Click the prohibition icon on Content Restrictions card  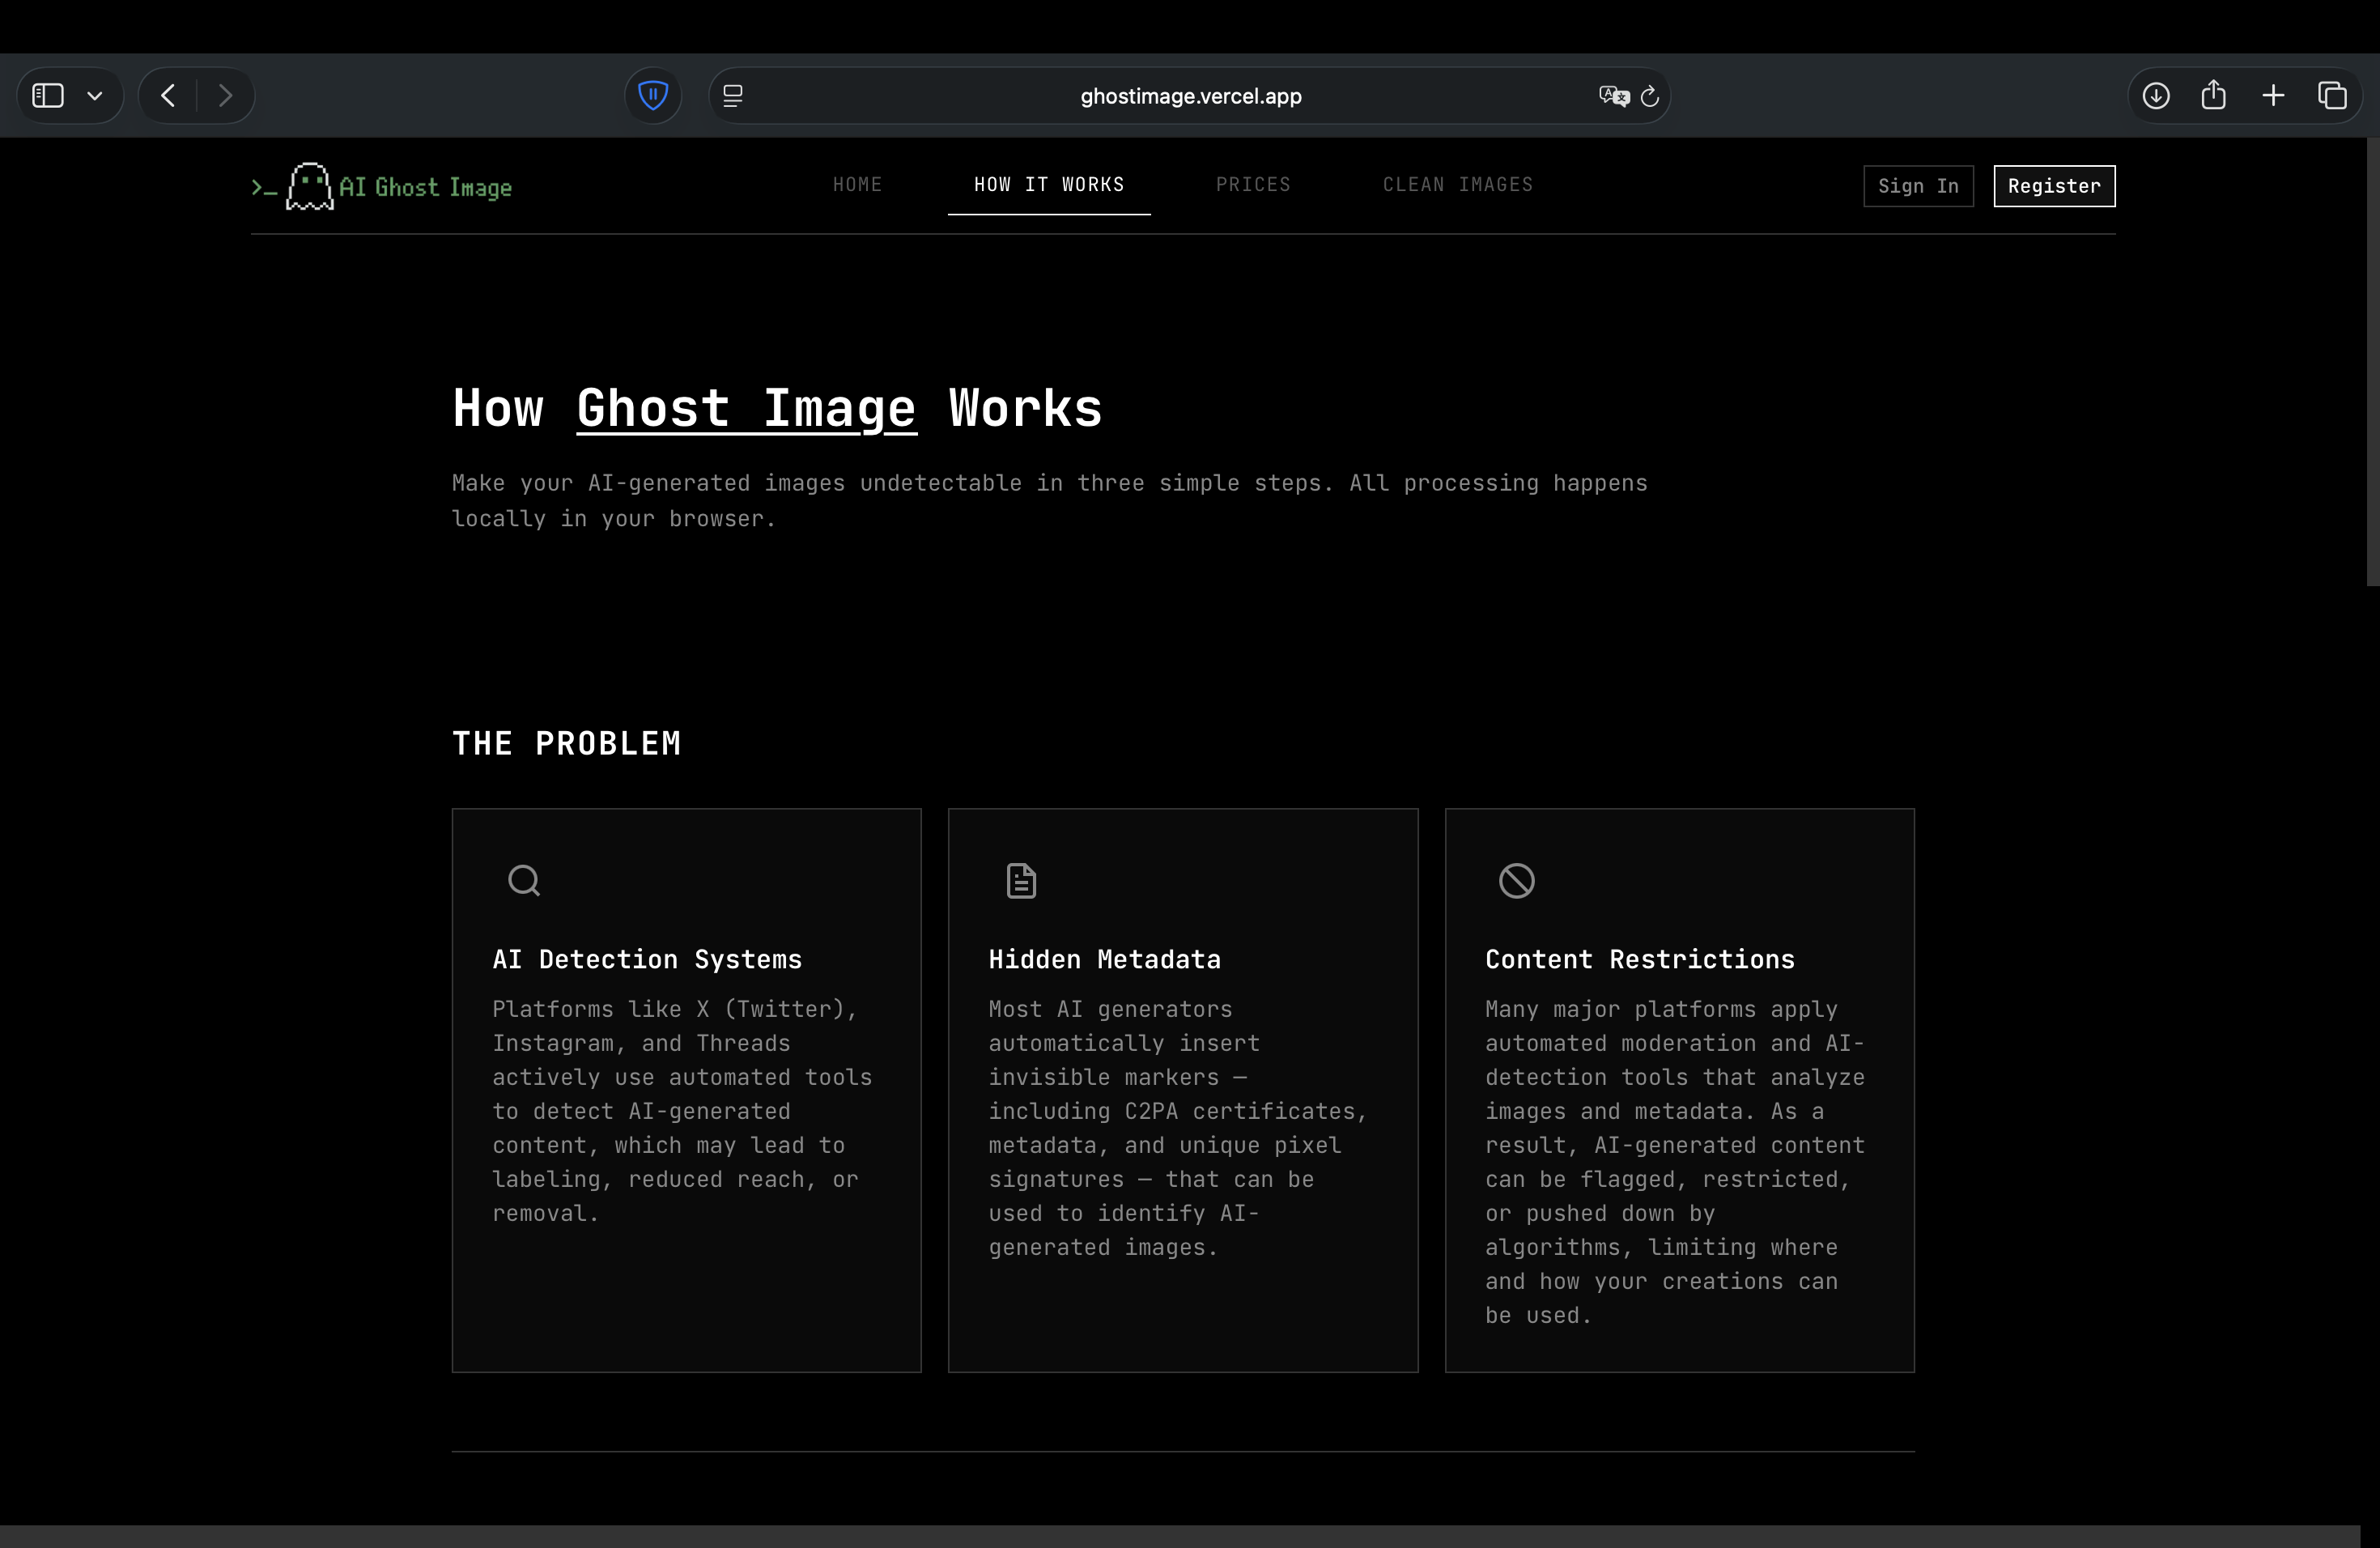point(1516,880)
